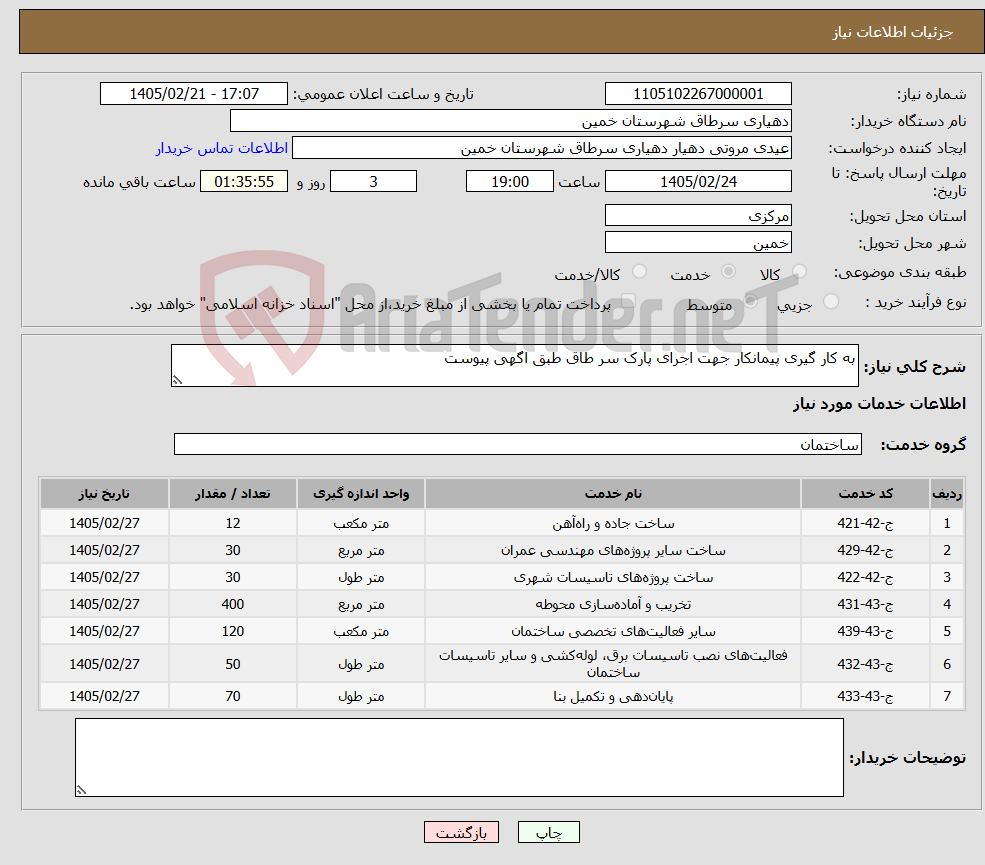Click service code ج-42-429
Viewport: 985px width, 865px height.
pyautogui.click(x=865, y=550)
